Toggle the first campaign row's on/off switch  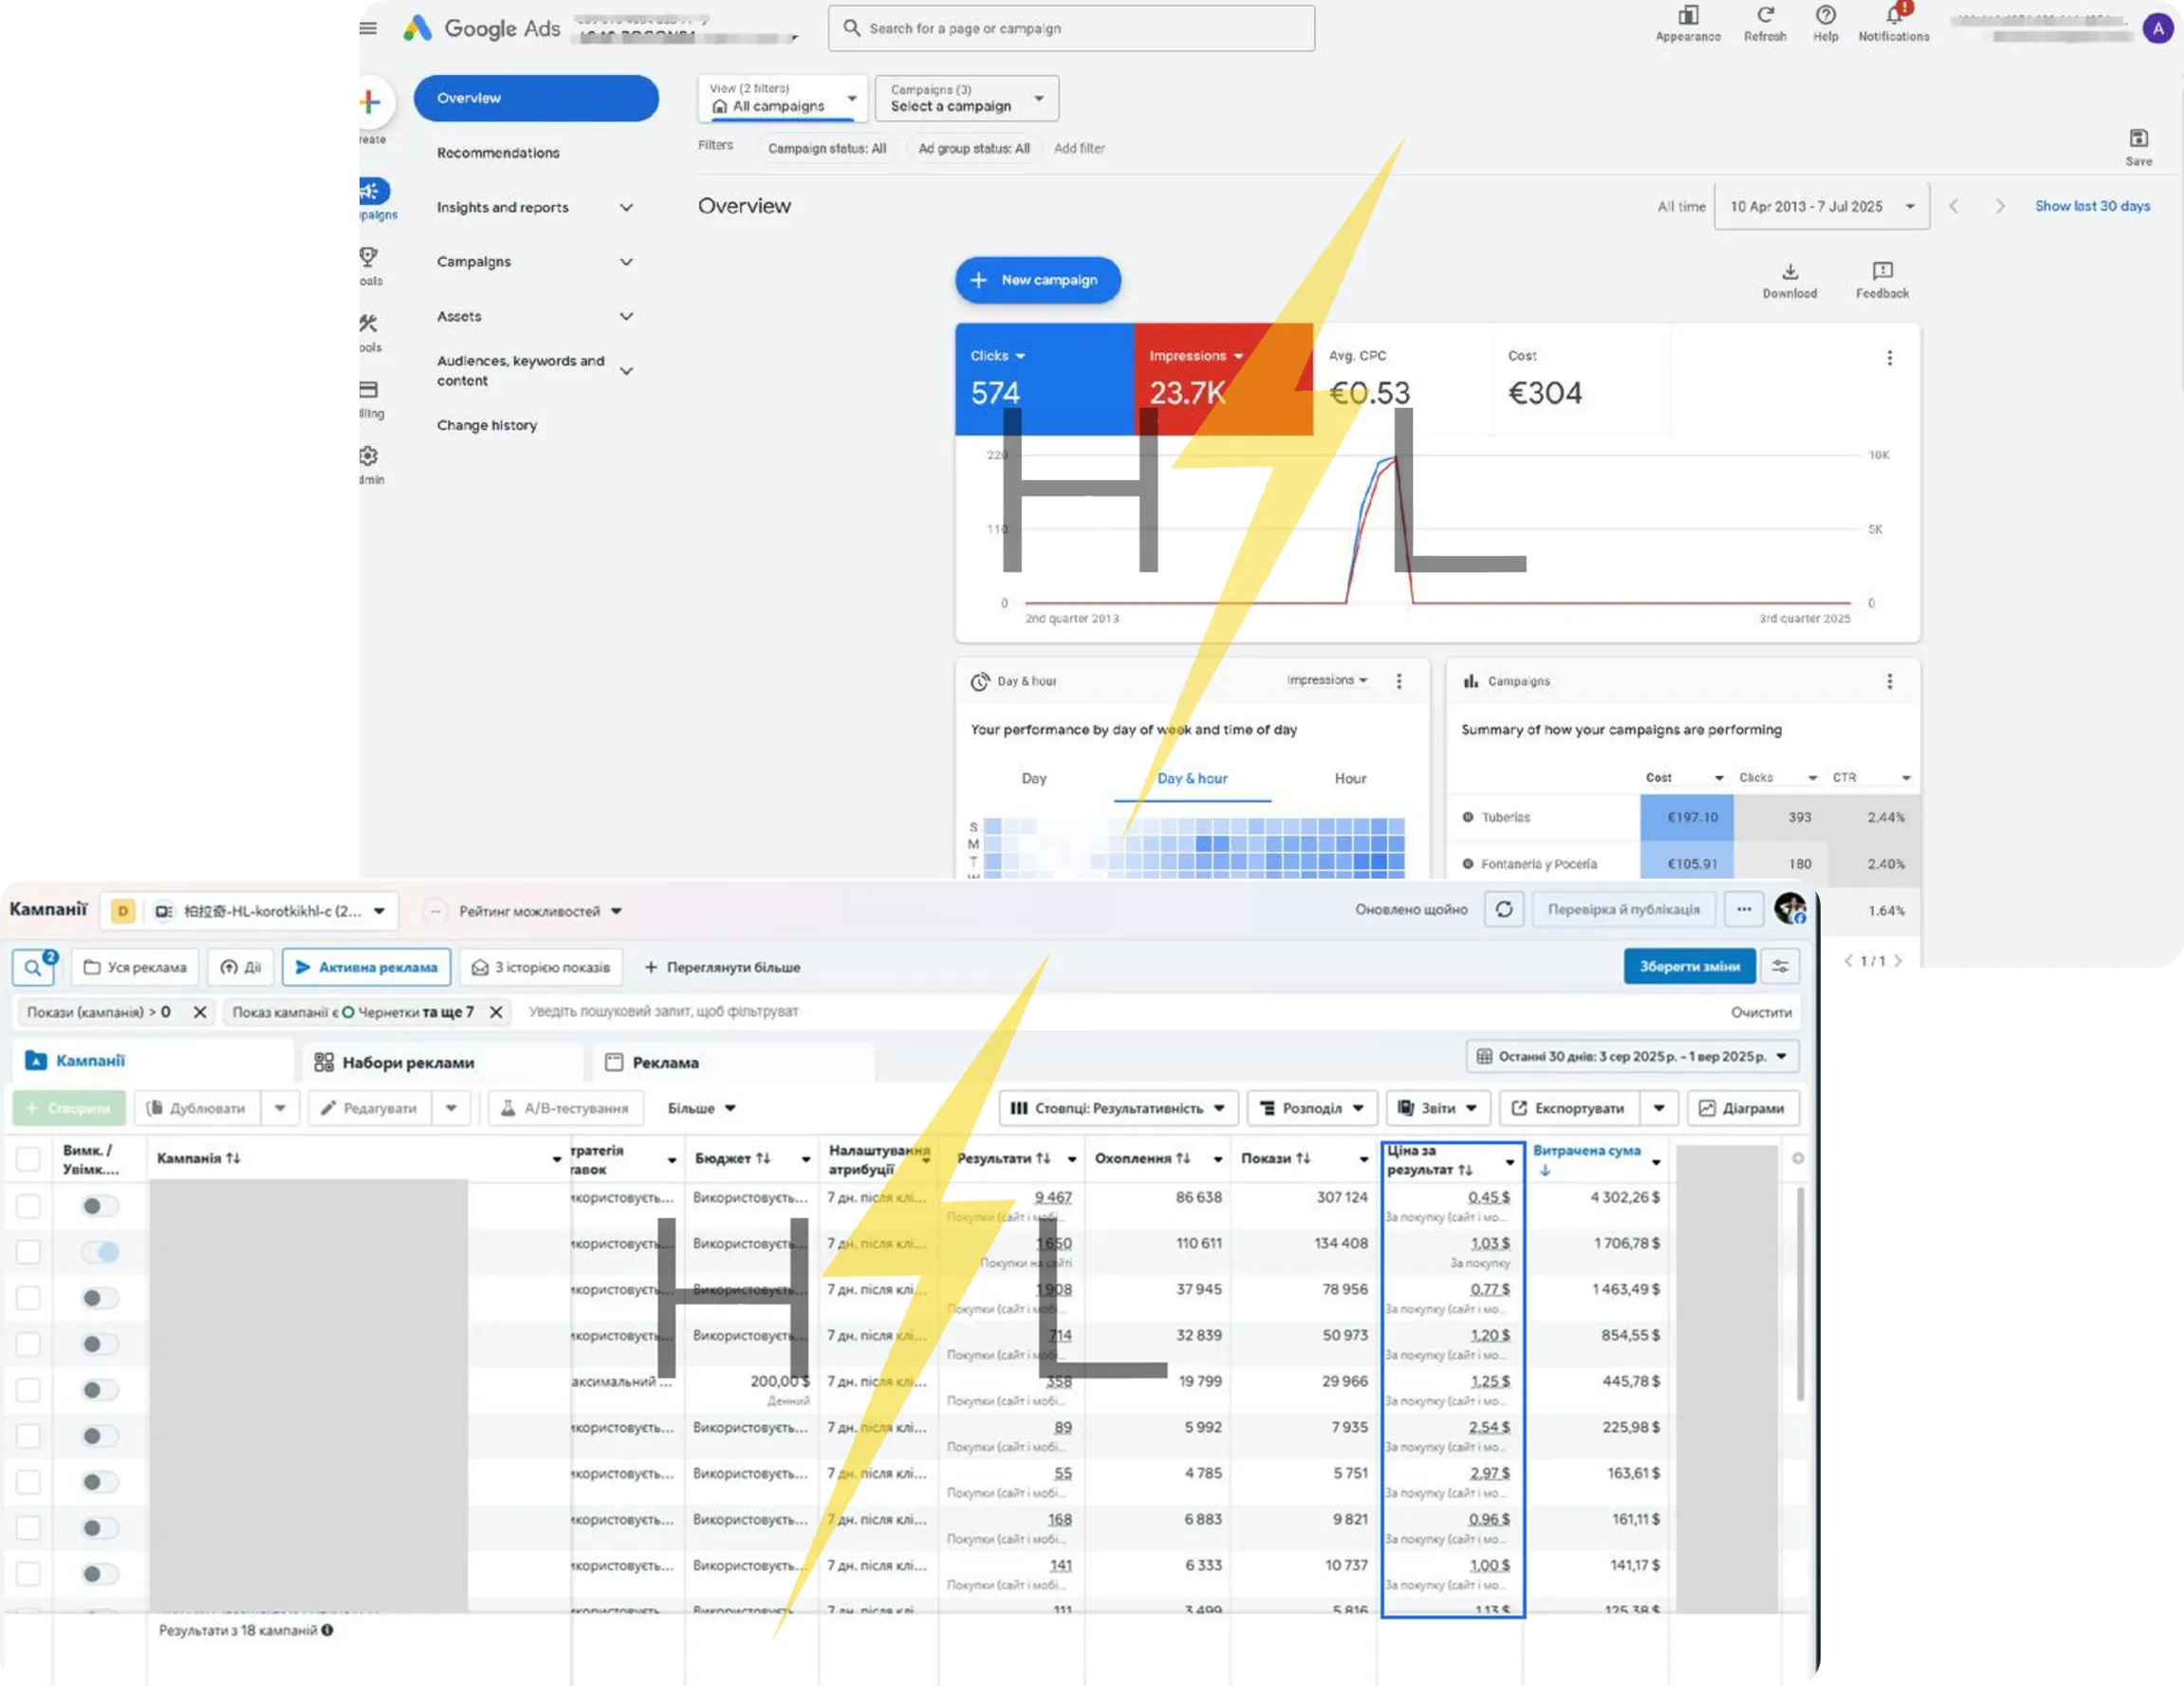click(100, 1206)
